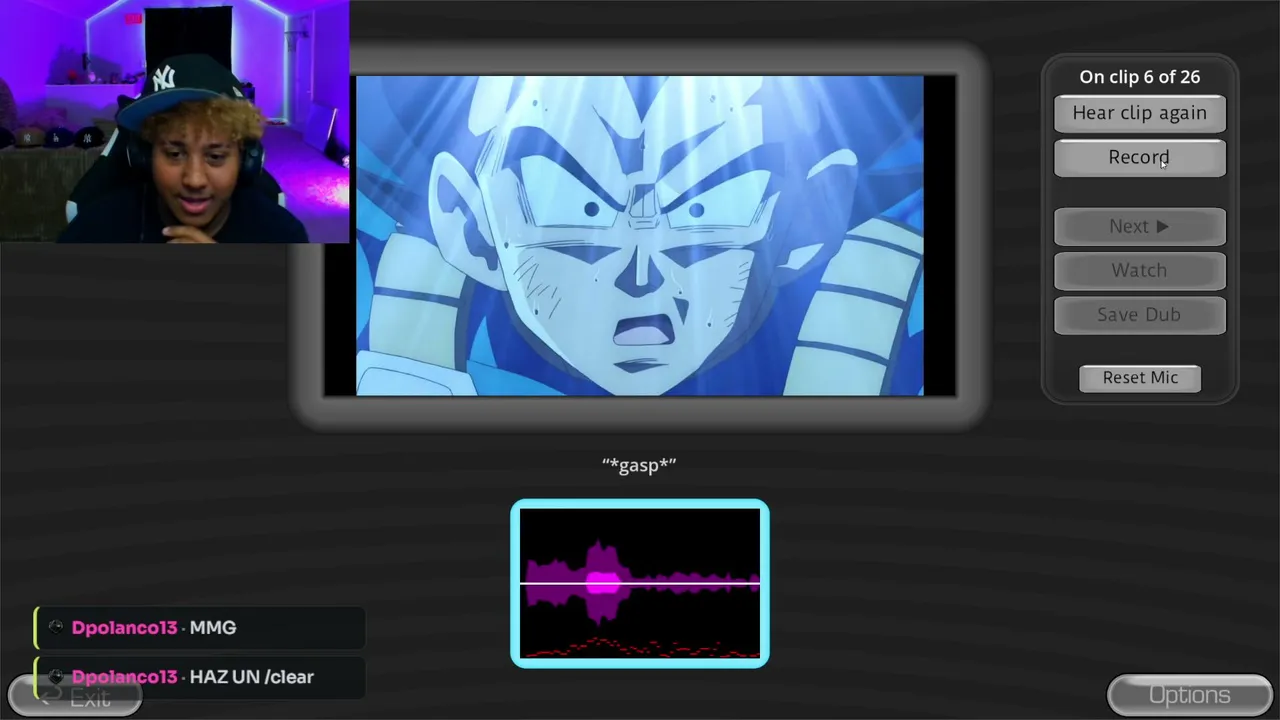This screenshot has width=1280, height=720.
Task: Select the Dpolanco13 "MMG" chat message
Action: [x=199, y=628]
